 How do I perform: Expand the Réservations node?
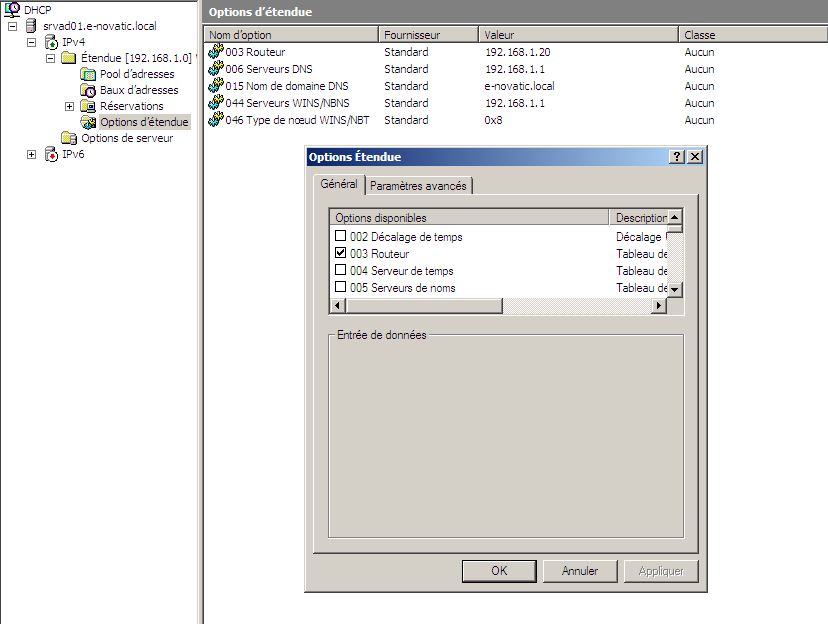tap(69, 106)
